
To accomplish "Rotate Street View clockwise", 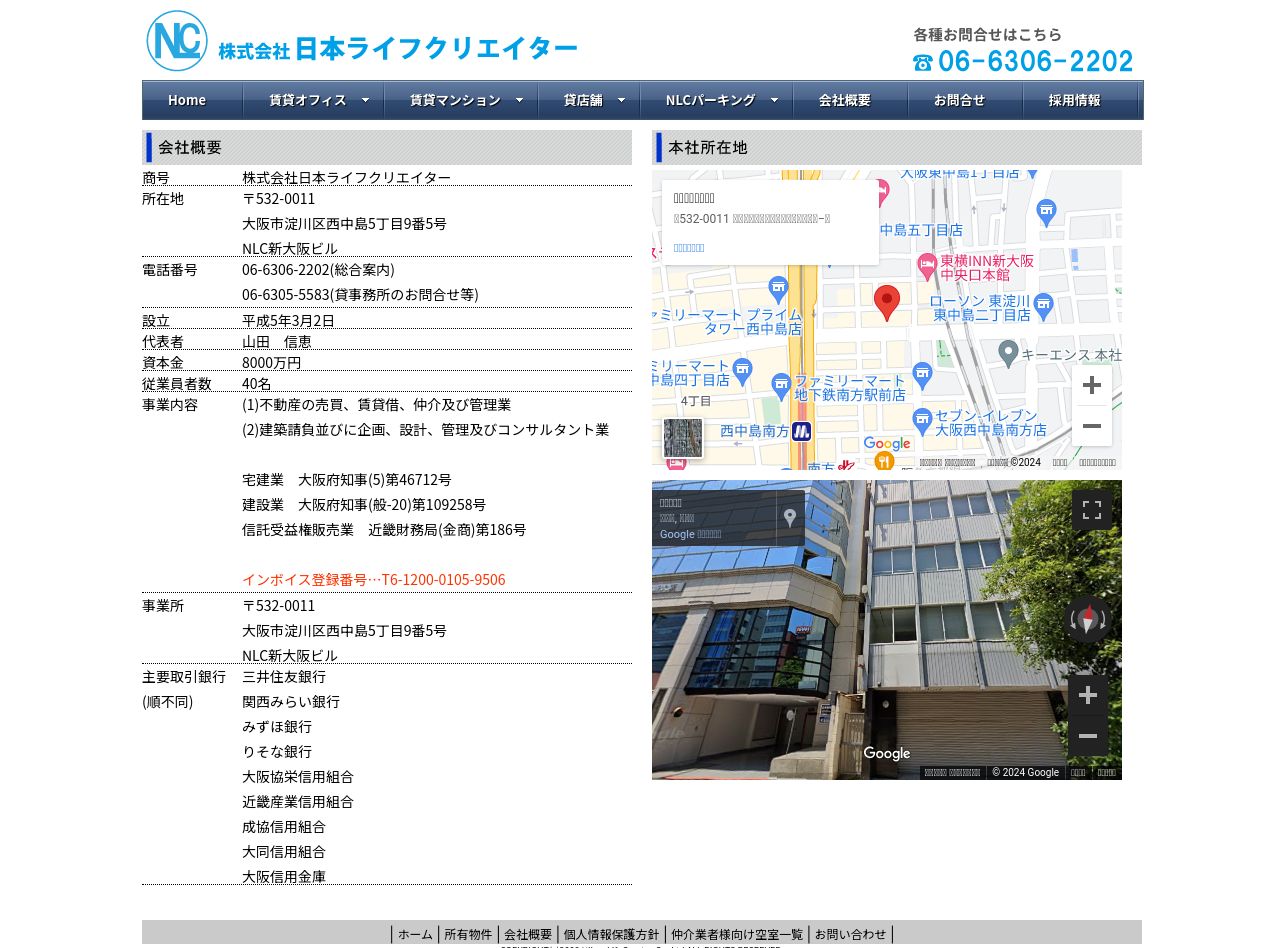I will pos(1104,620).
